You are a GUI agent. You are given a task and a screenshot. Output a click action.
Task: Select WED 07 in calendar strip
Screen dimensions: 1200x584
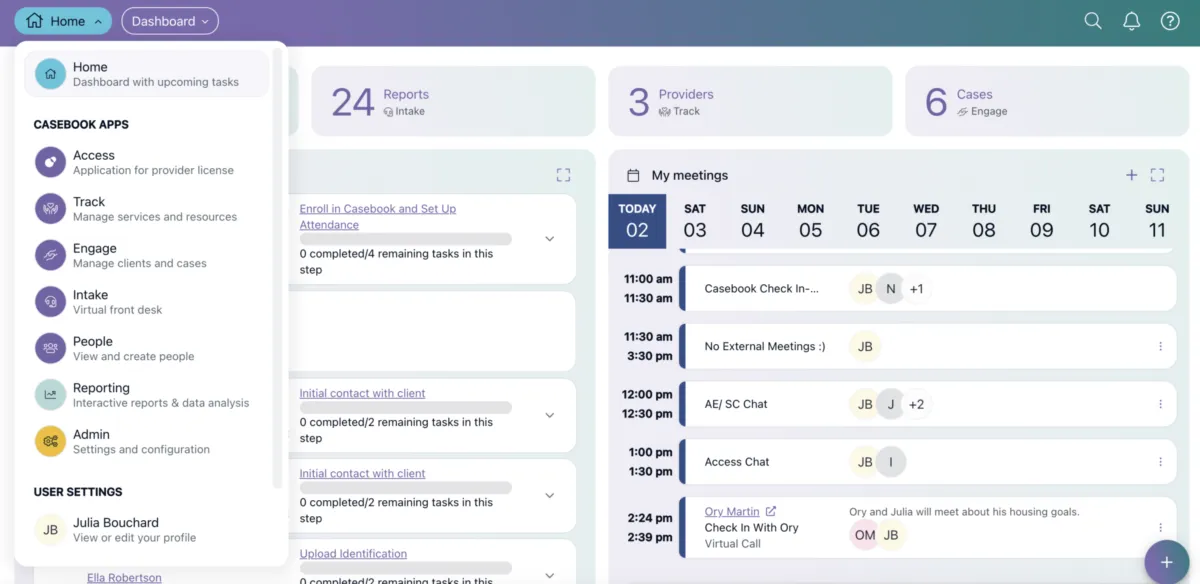click(926, 221)
